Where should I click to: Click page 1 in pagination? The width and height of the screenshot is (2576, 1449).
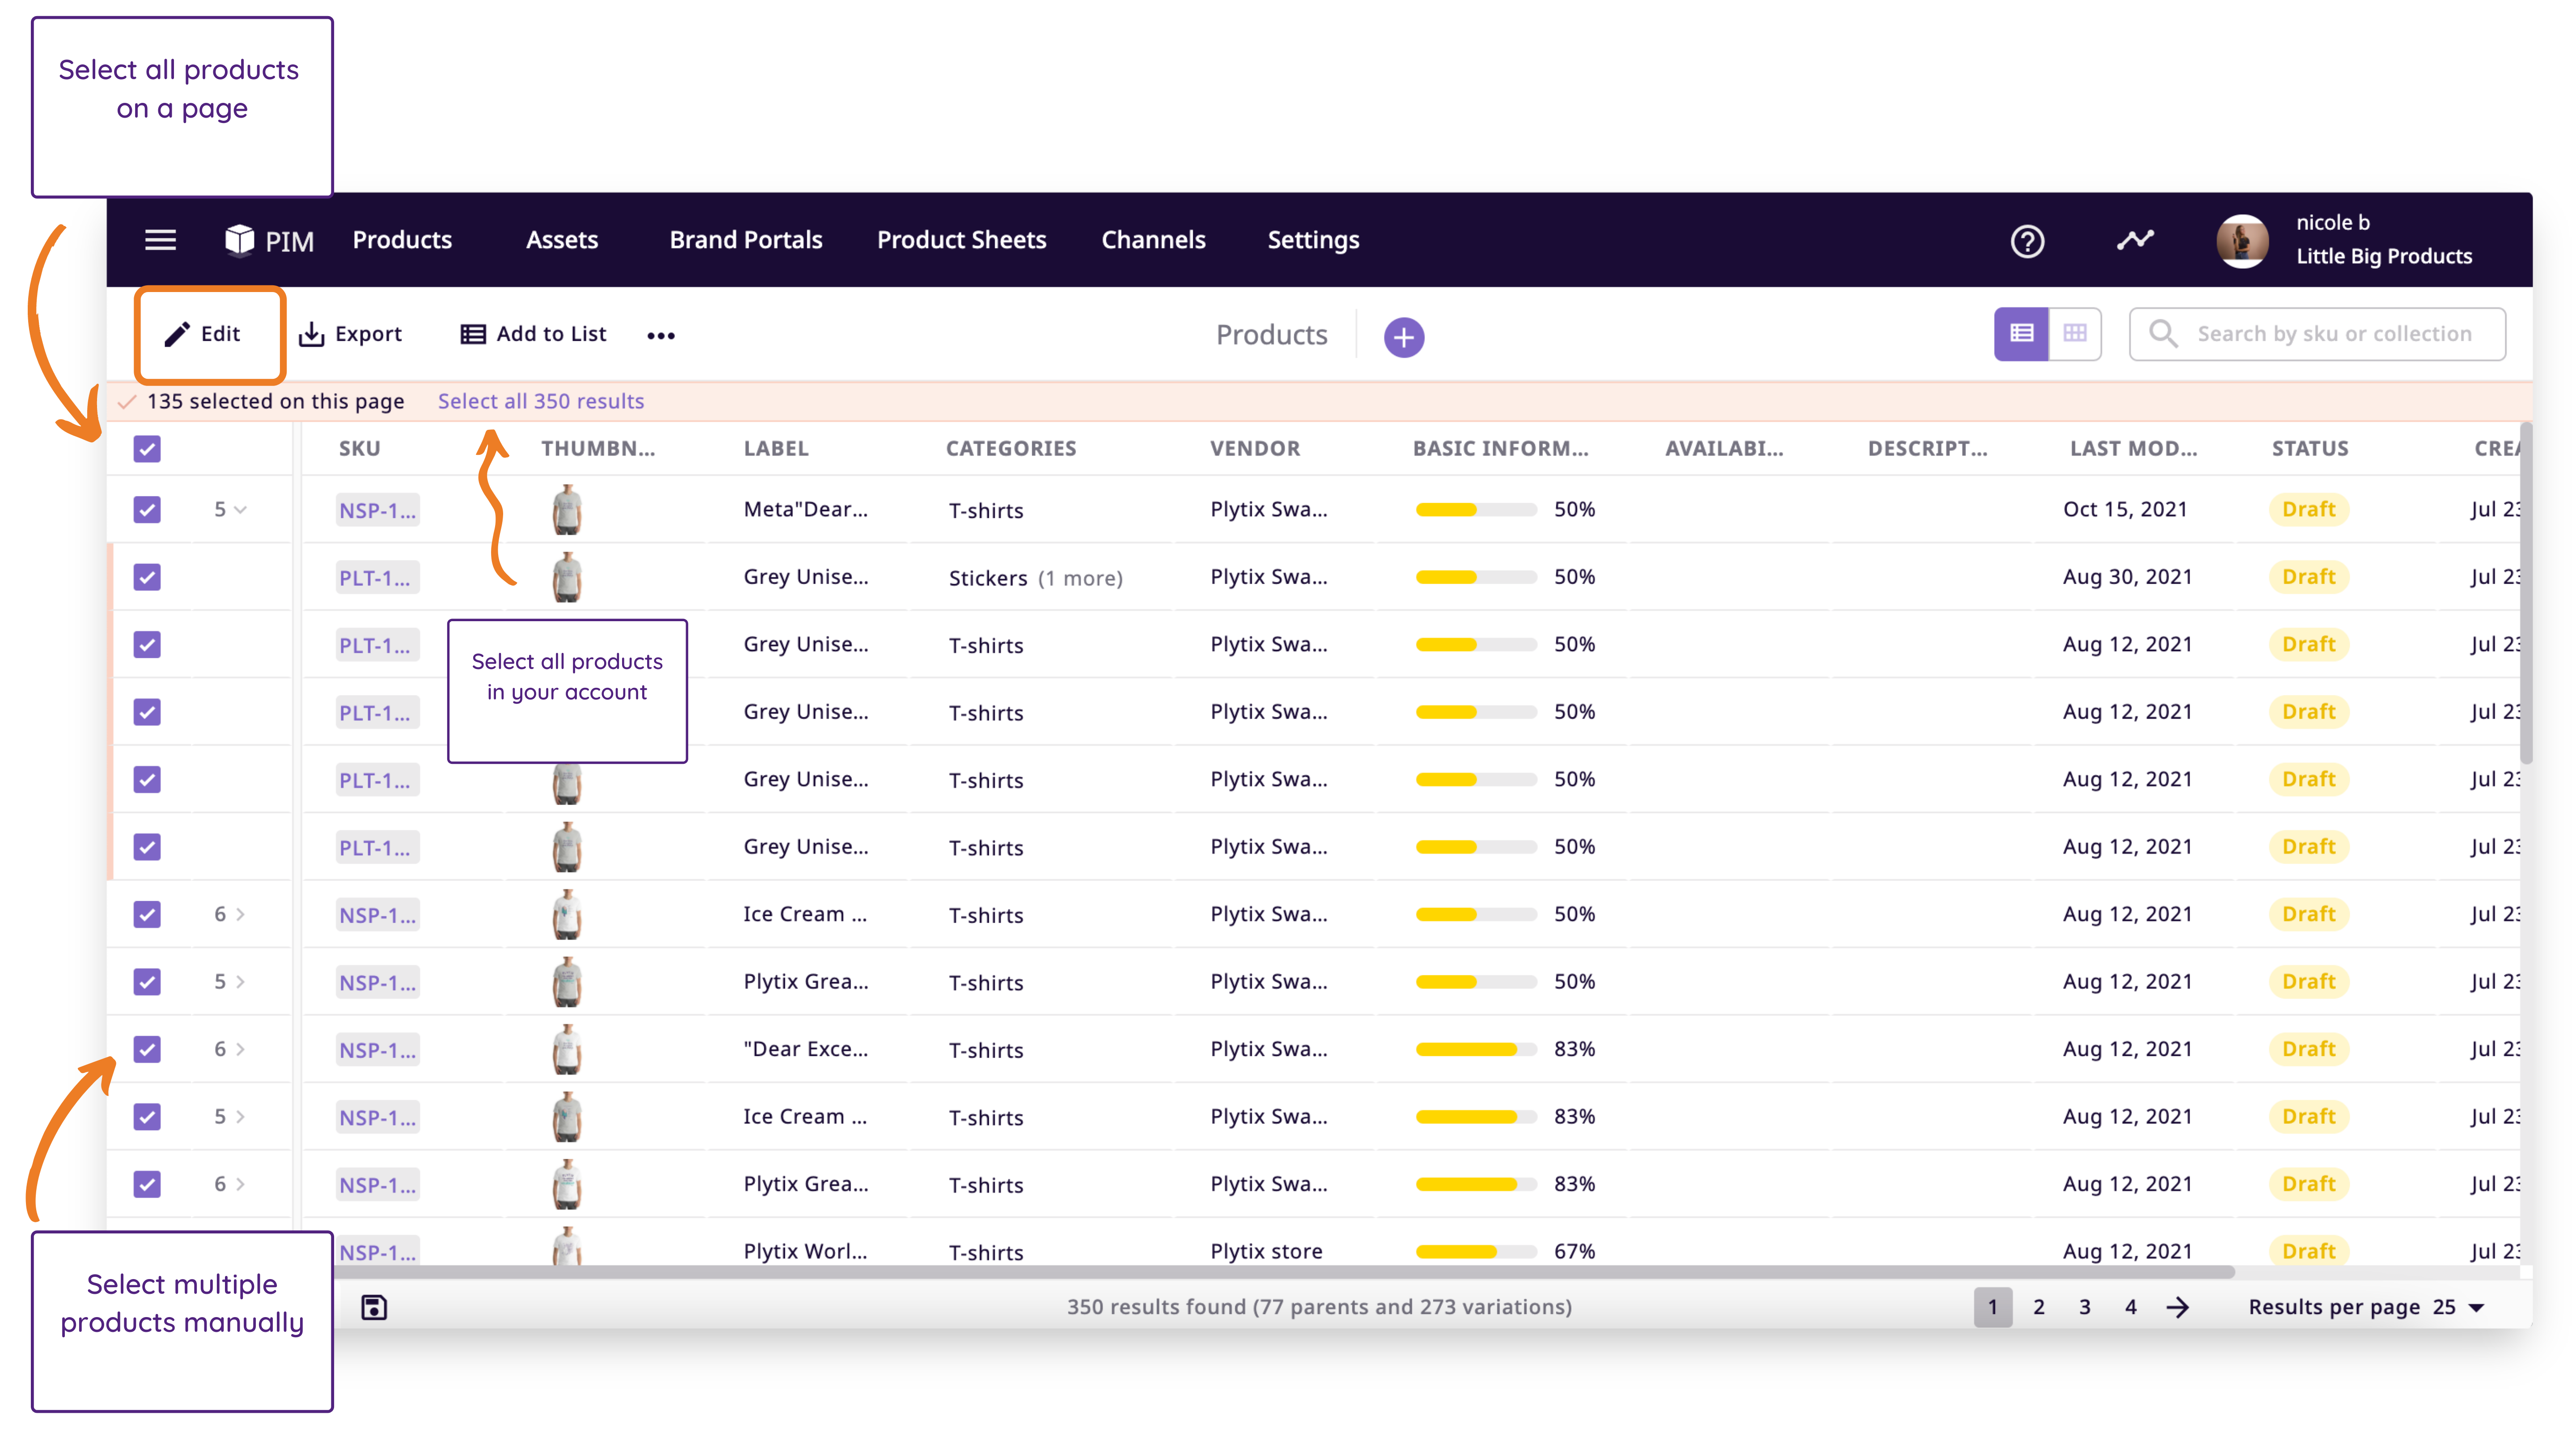pyautogui.click(x=1992, y=1307)
